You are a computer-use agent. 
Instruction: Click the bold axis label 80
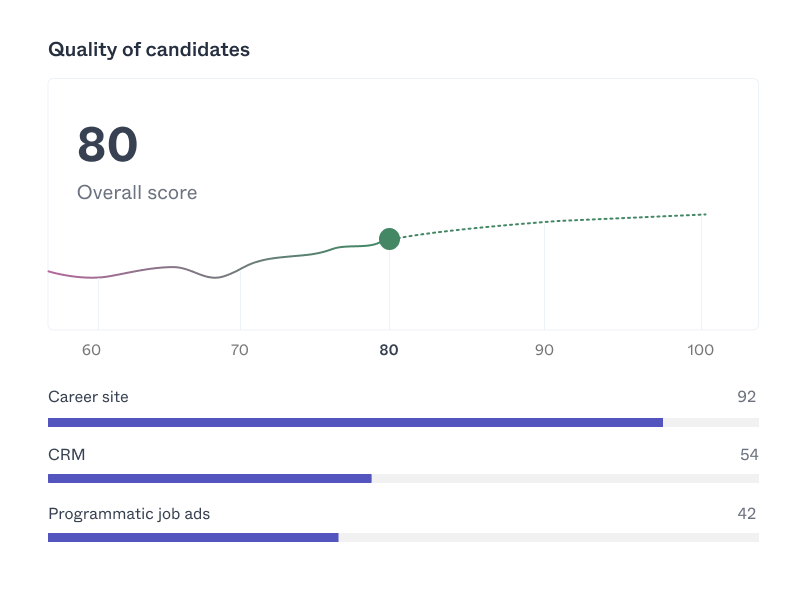click(389, 350)
